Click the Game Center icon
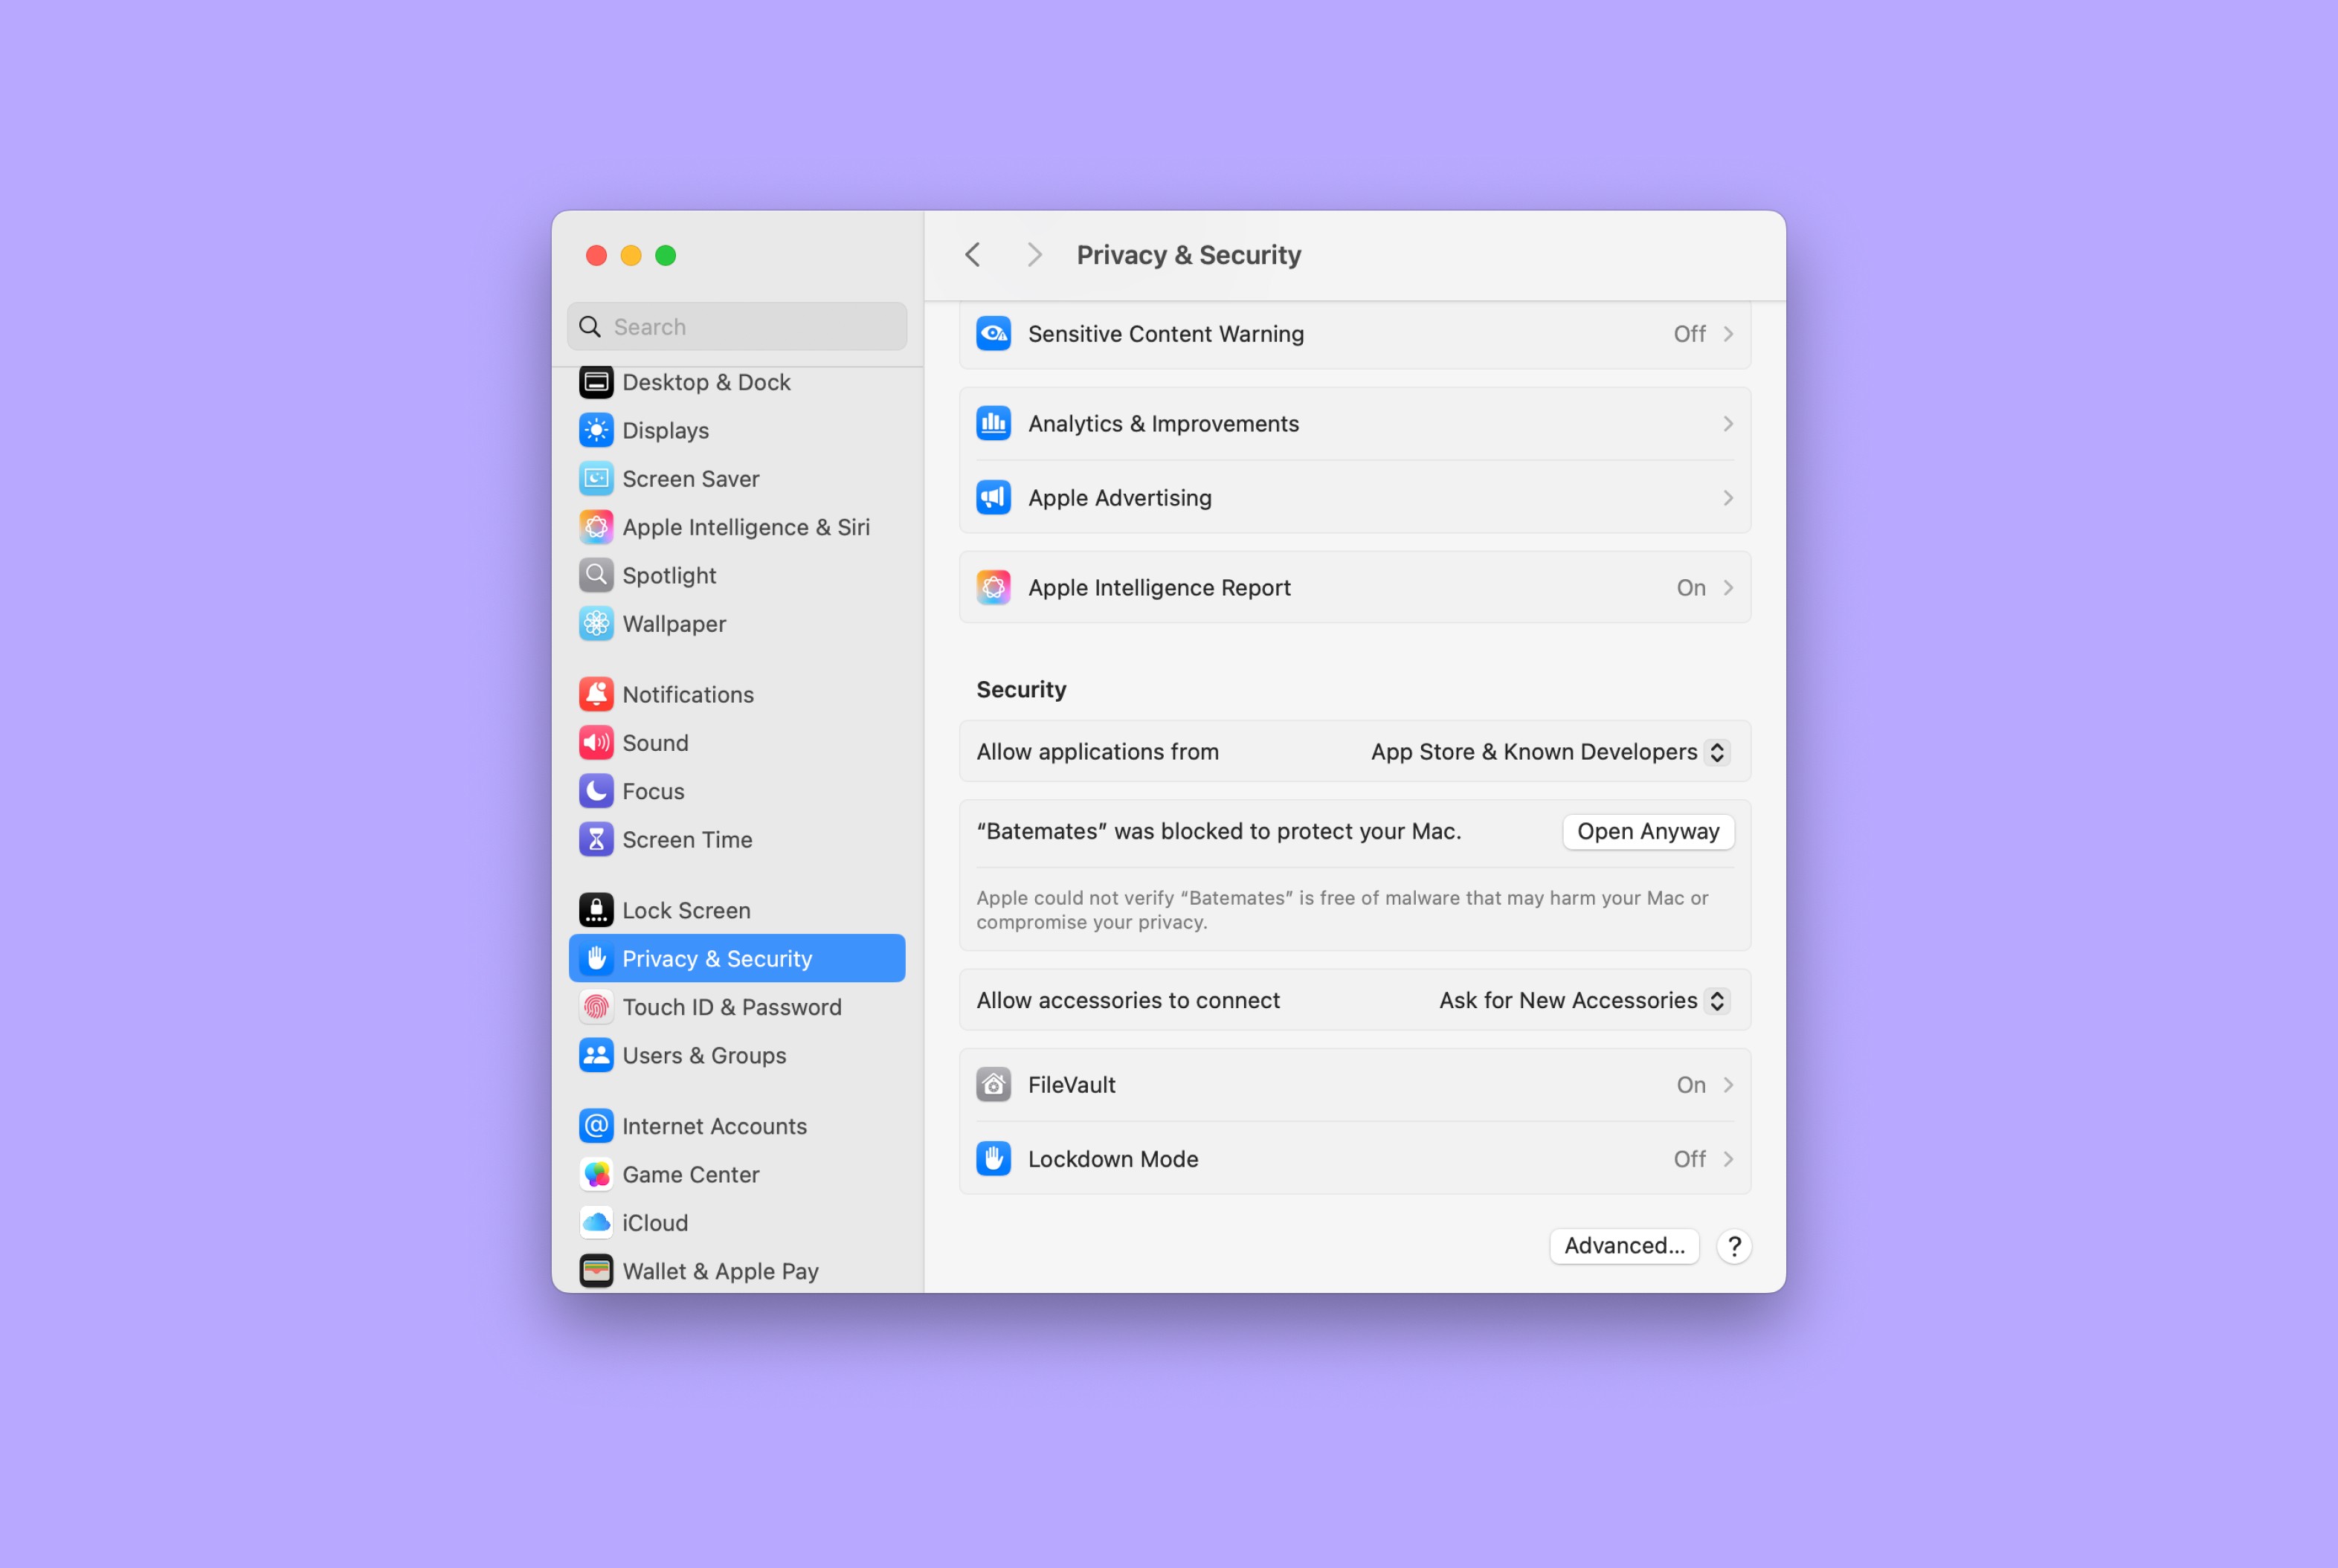The height and width of the screenshot is (1568, 2338). [596, 1175]
